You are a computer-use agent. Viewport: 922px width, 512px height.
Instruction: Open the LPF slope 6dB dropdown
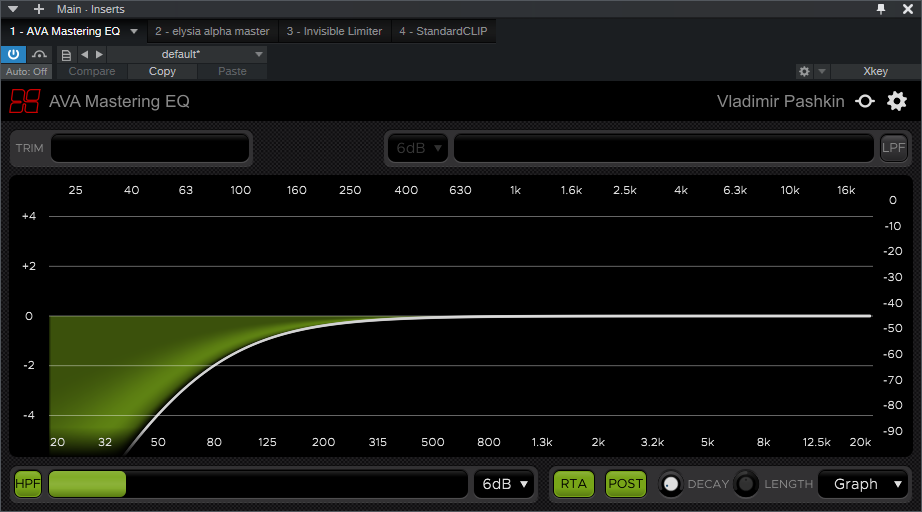[417, 148]
